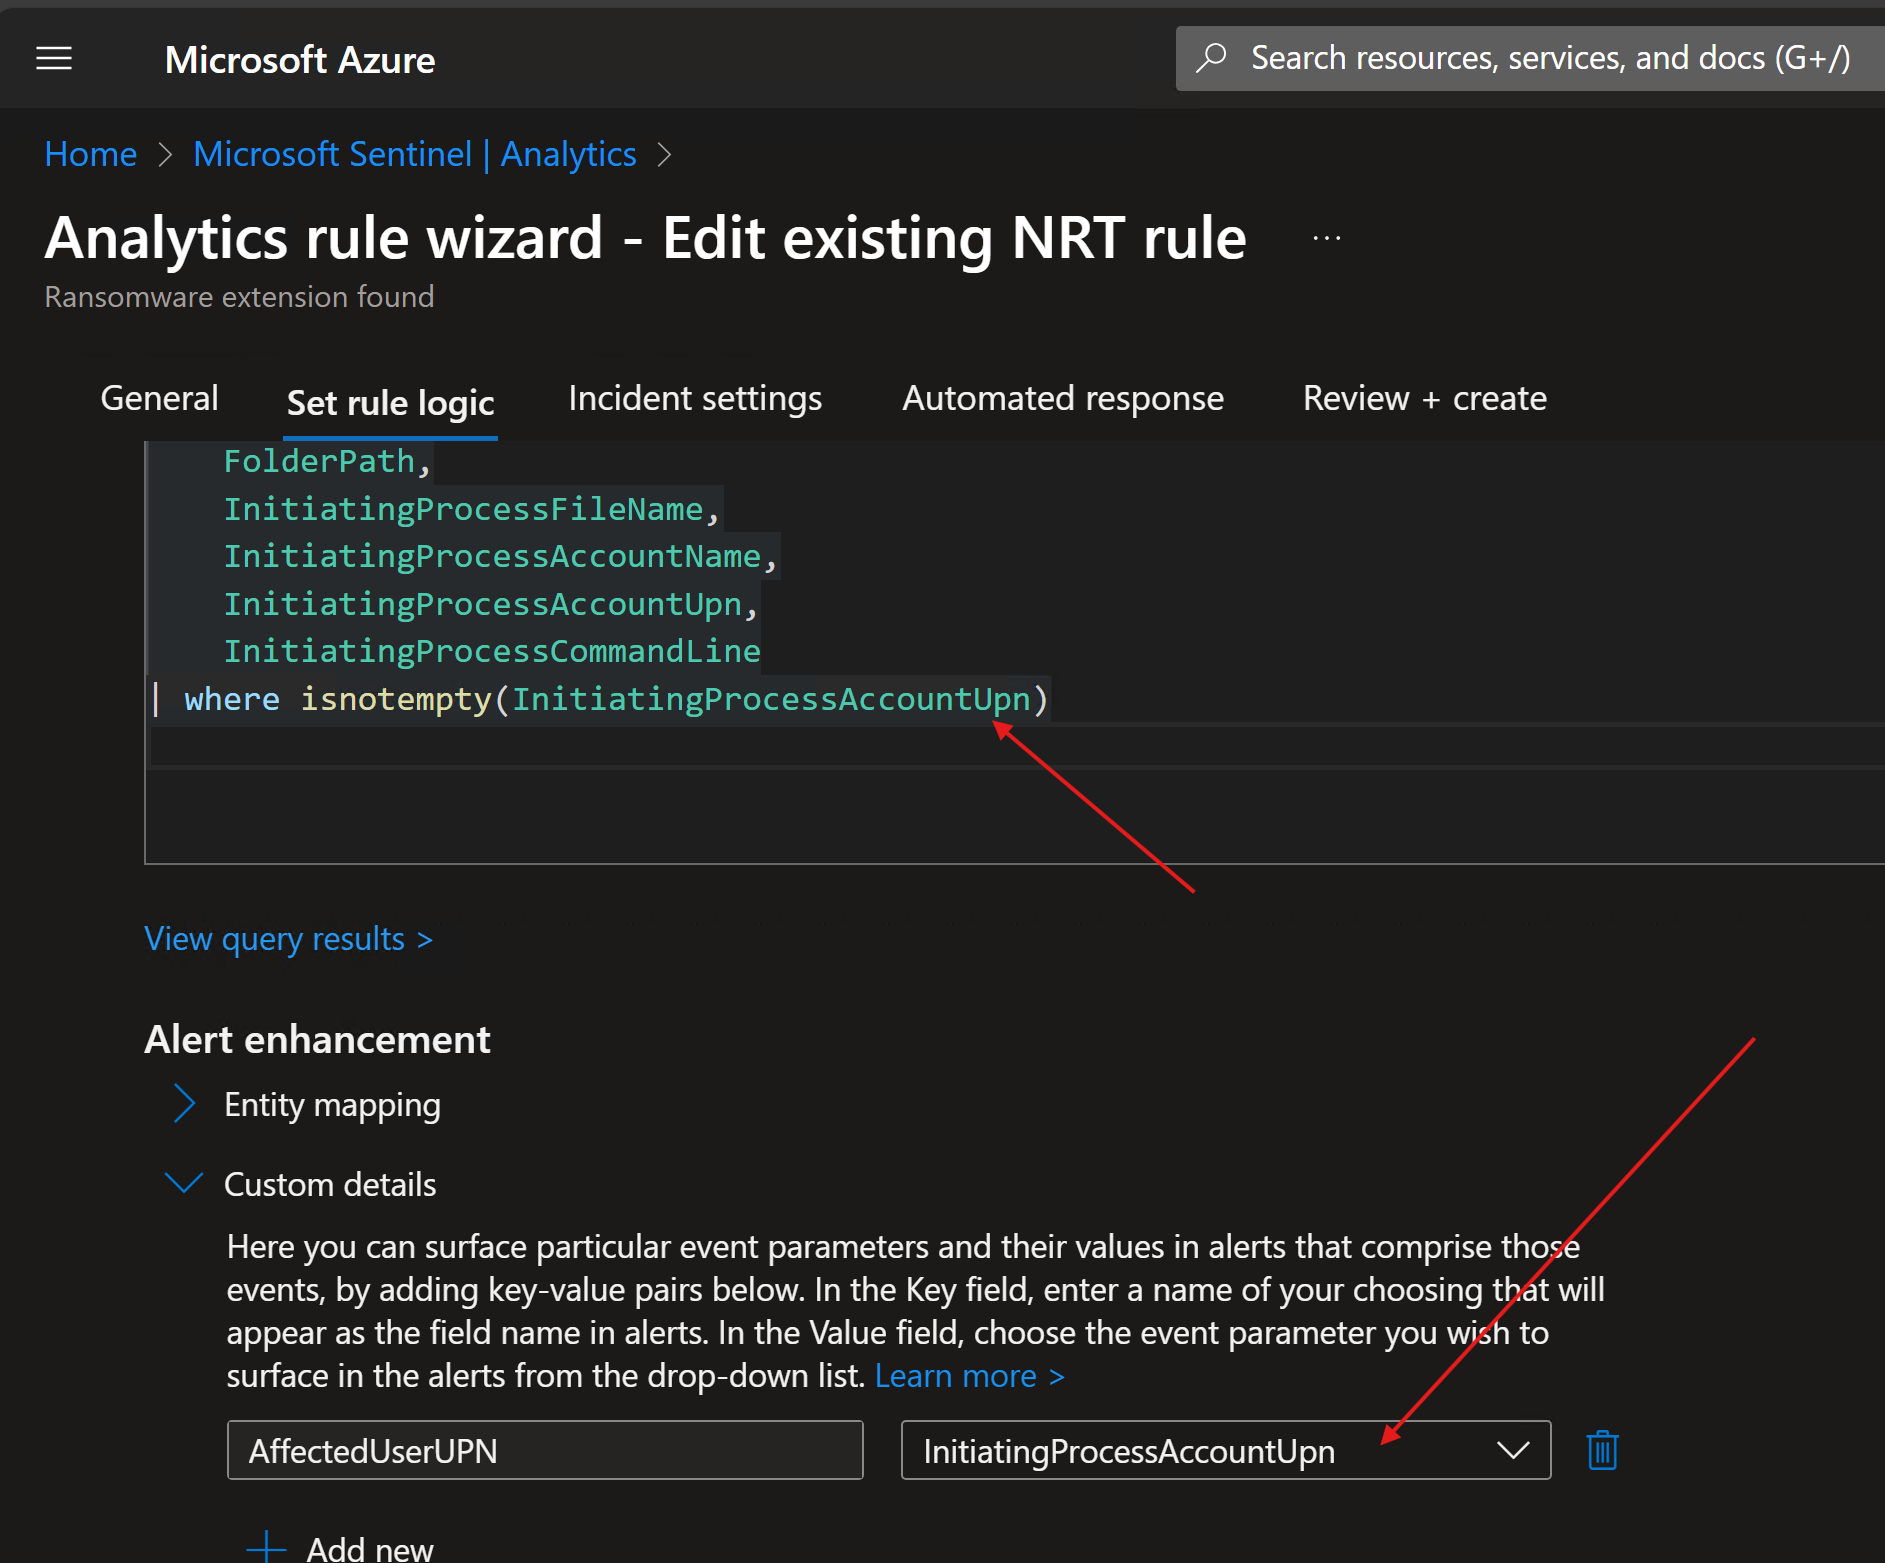Viewport: 1885px width, 1563px height.
Task: Switch to the General tab
Action: pyautogui.click(x=160, y=398)
